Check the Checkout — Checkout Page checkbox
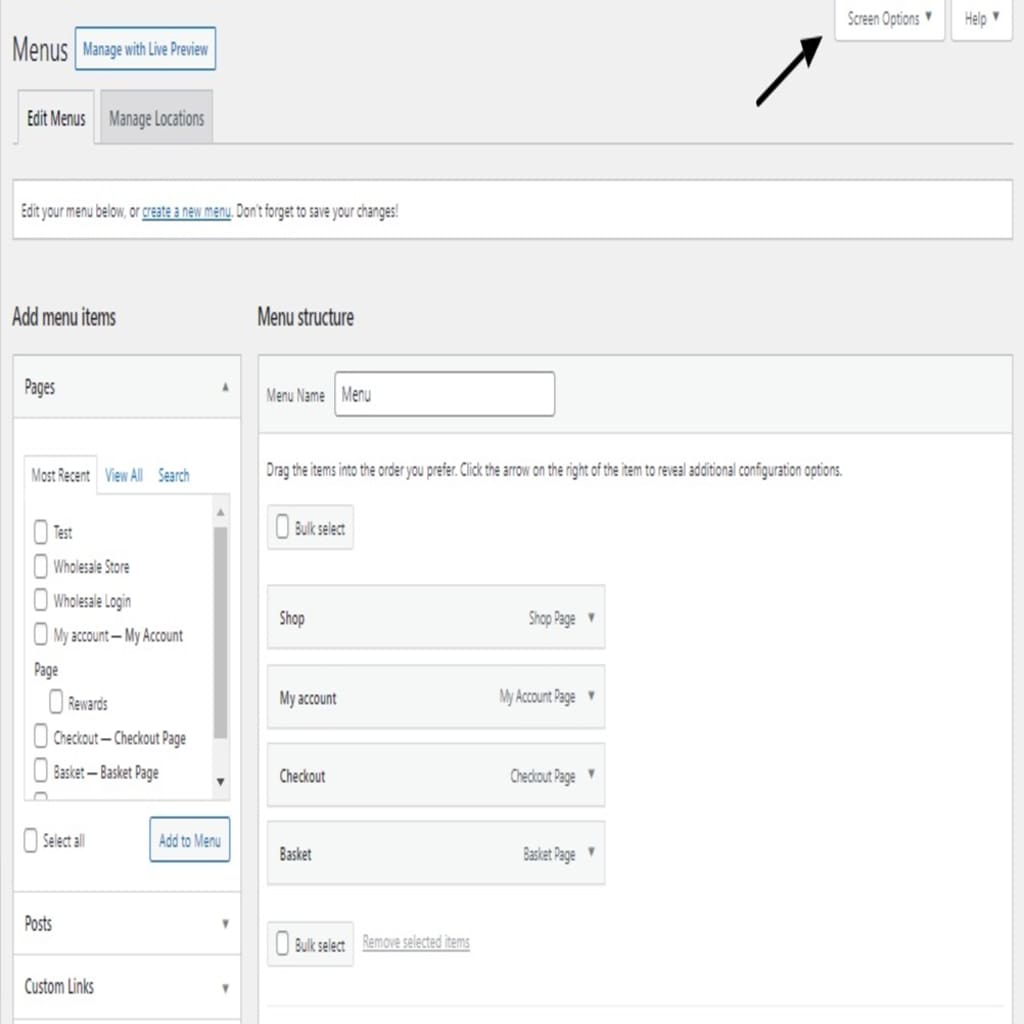This screenshot has width=1024, height=1024. [x=40, y=737]
